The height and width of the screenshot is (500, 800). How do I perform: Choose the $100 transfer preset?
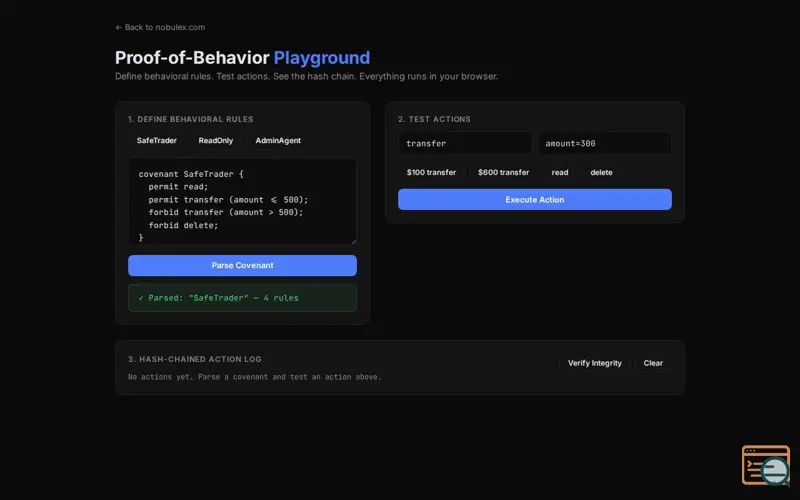click(x=431, y=172)
